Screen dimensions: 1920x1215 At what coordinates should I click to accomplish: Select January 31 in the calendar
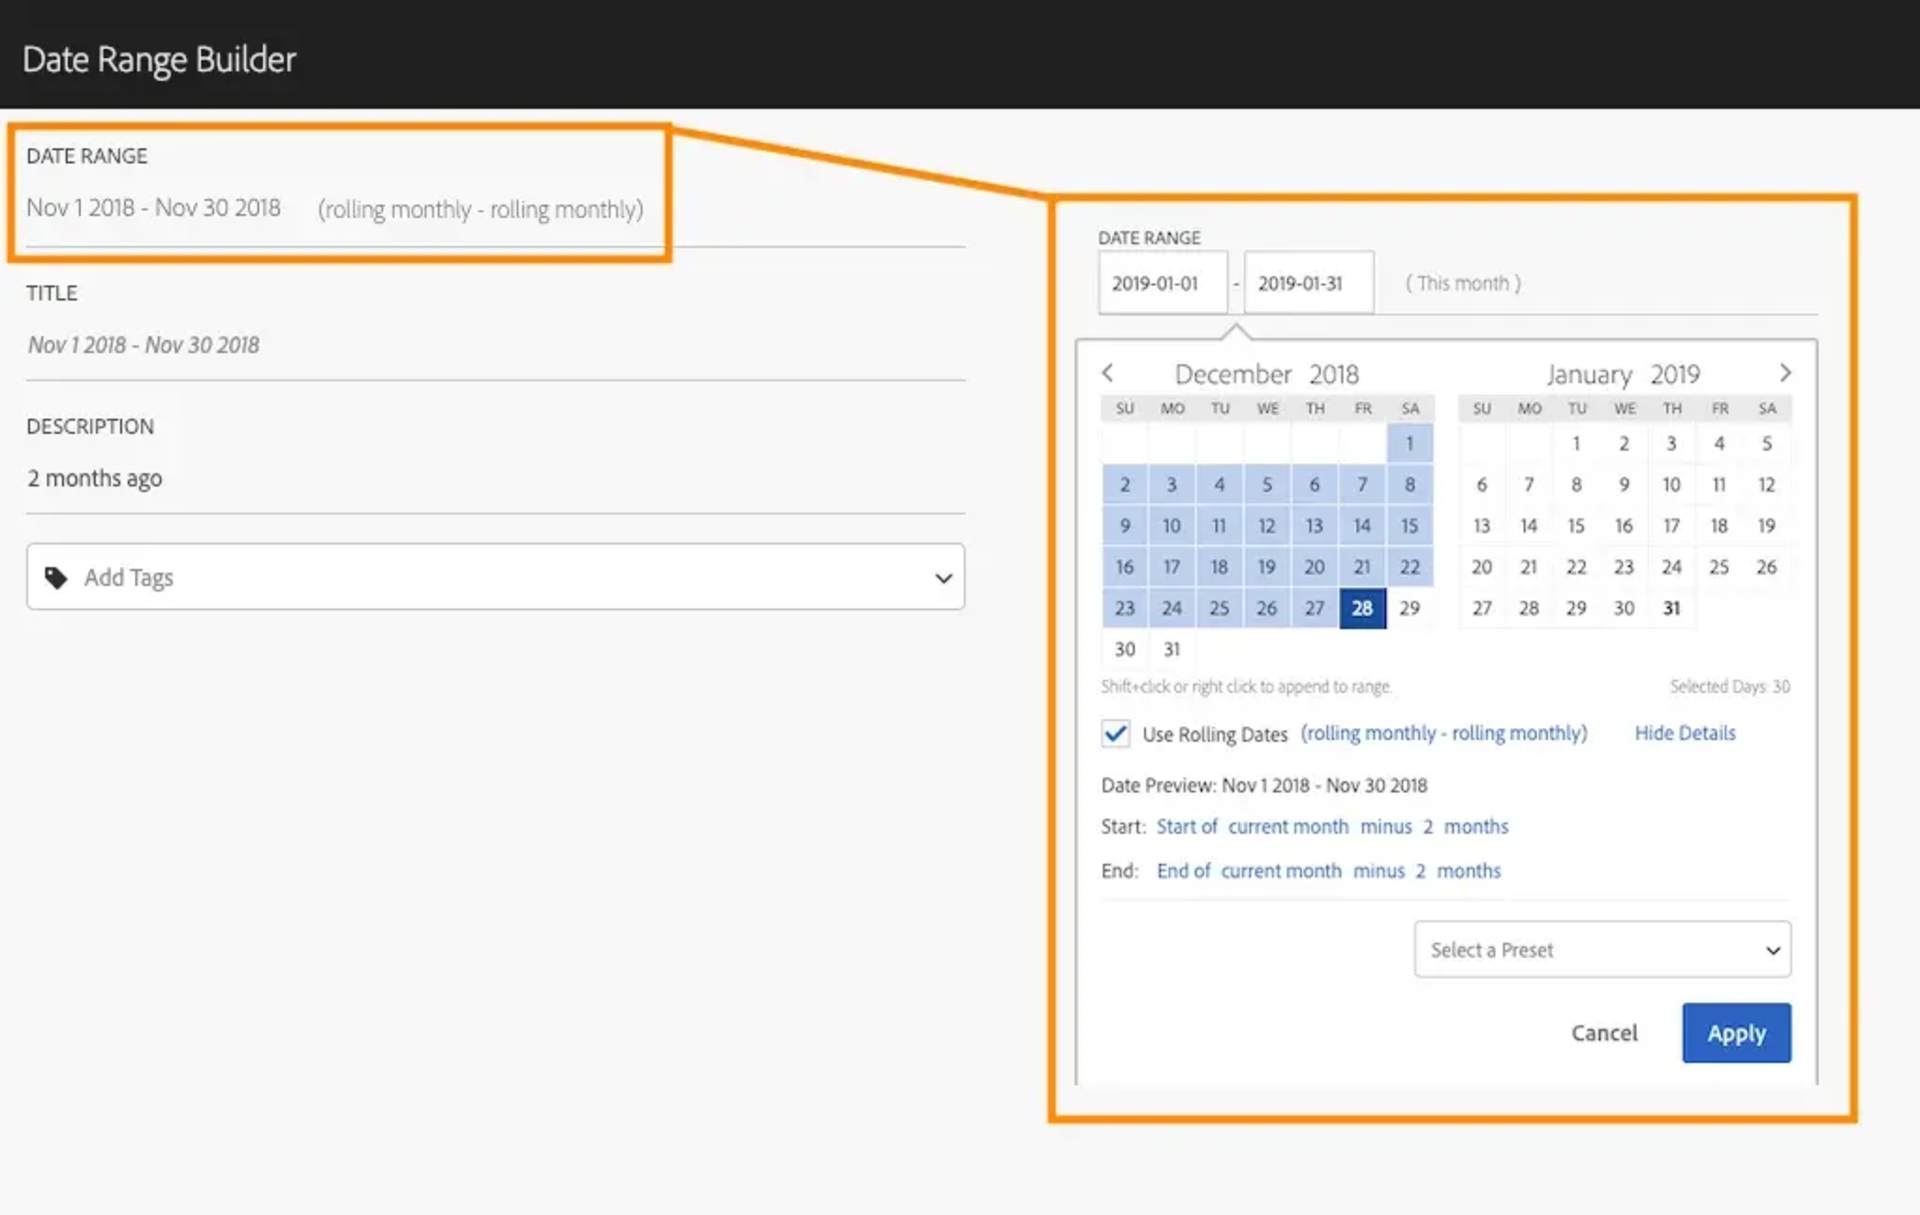(x=1671, y=607)
